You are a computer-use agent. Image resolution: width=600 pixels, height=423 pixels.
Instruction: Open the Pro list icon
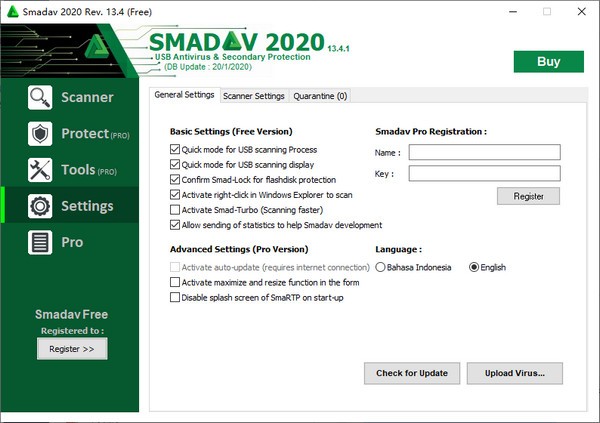pos(40,242)
